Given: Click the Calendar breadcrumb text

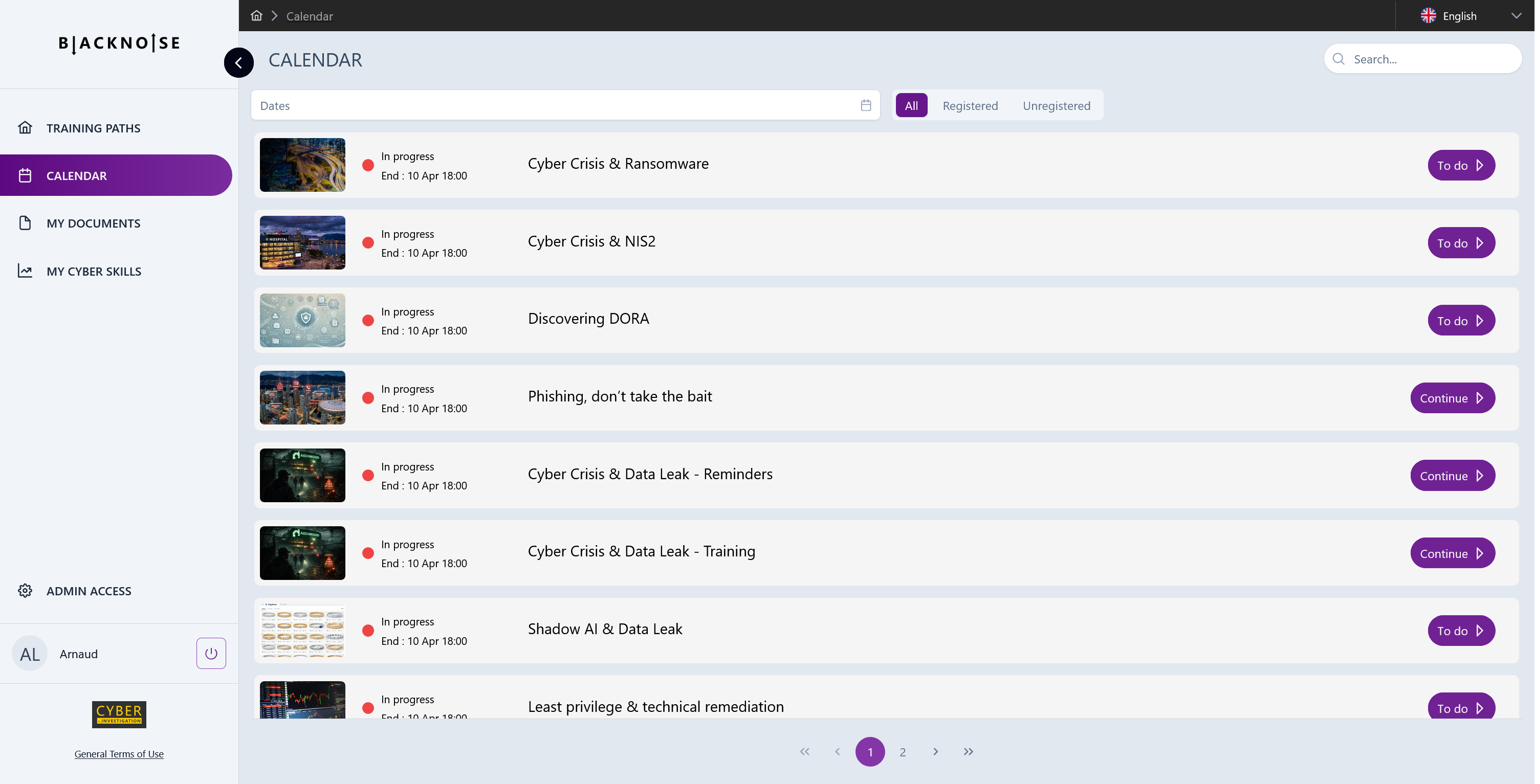Looking at the screenshot, I should [309, 16].
